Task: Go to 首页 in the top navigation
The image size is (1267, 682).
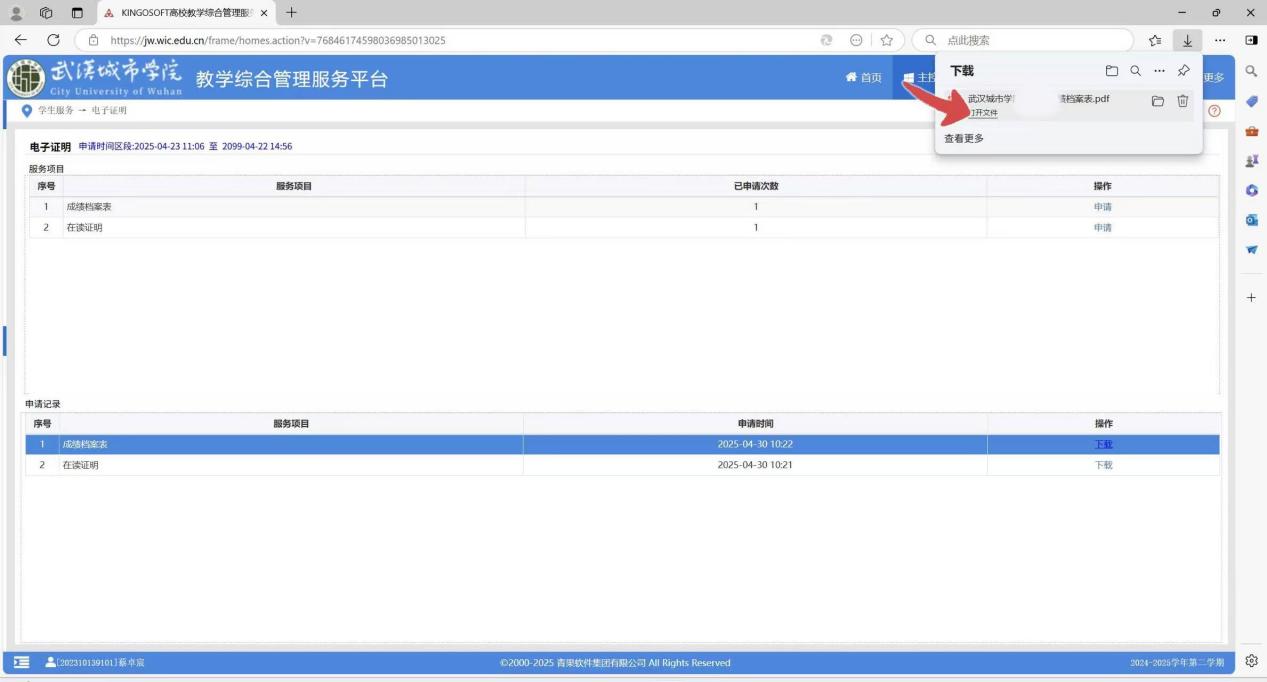Action: point(864,78)
